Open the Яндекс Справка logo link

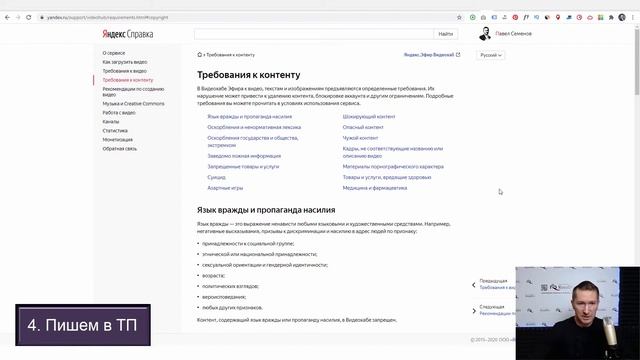tap(128, 34)
